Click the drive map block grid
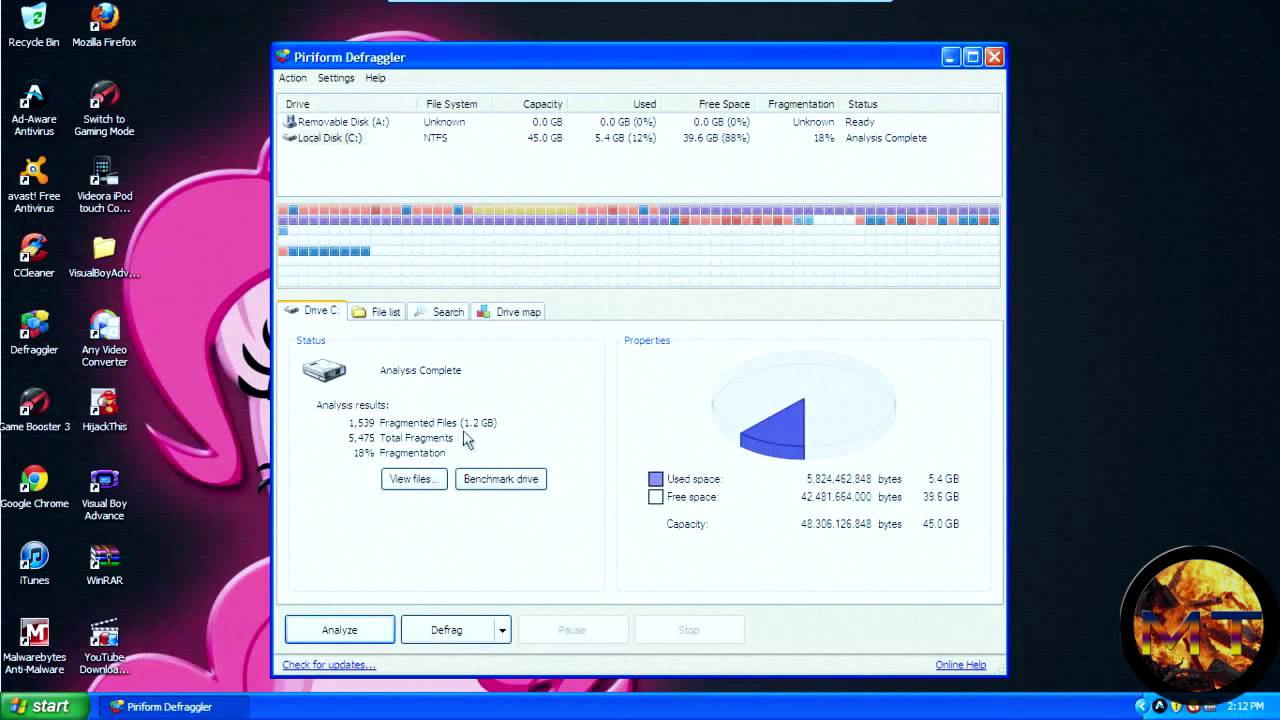The height and width of the screenshot is (720, 1280). [639, 246]
